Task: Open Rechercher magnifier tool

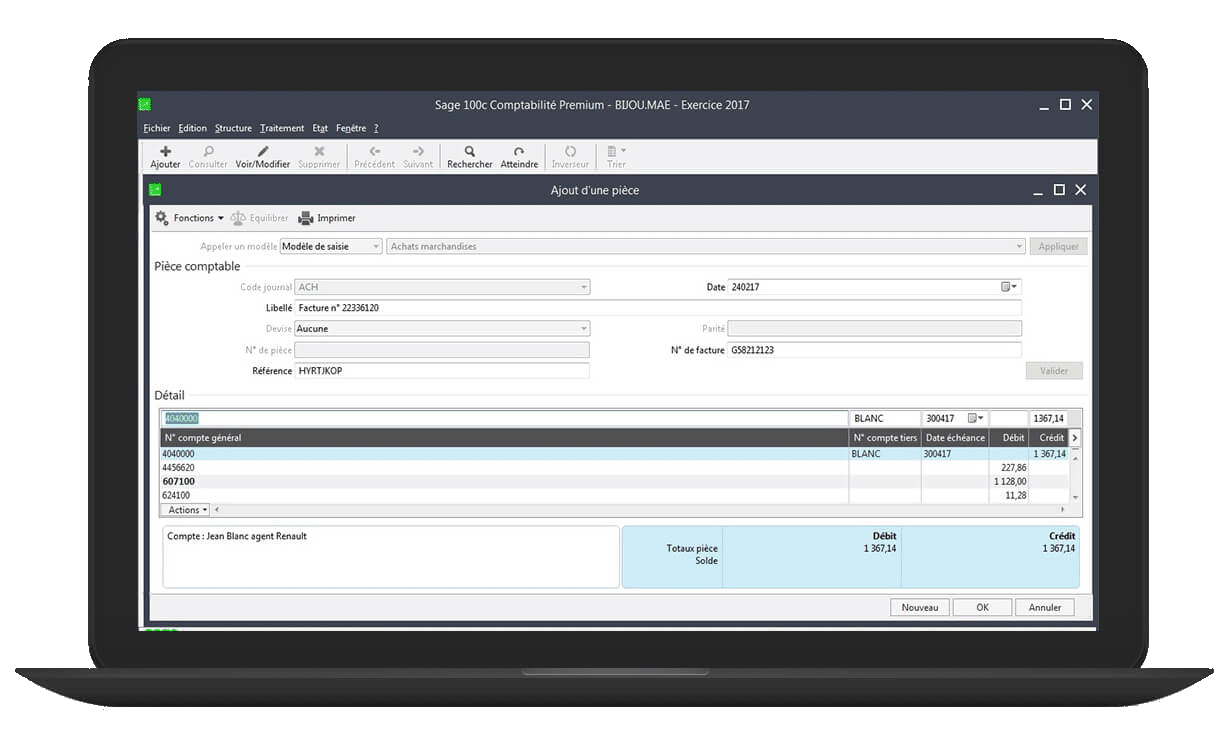Action: [469, 152]
